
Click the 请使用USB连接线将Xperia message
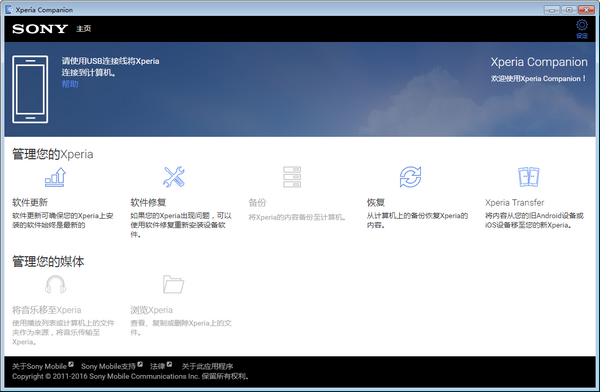pyautogui.click(x=110, y=67)
